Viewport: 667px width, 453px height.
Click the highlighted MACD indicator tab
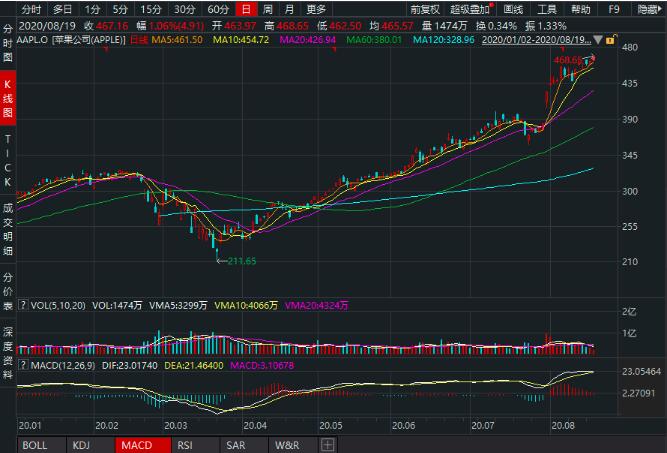143,445
